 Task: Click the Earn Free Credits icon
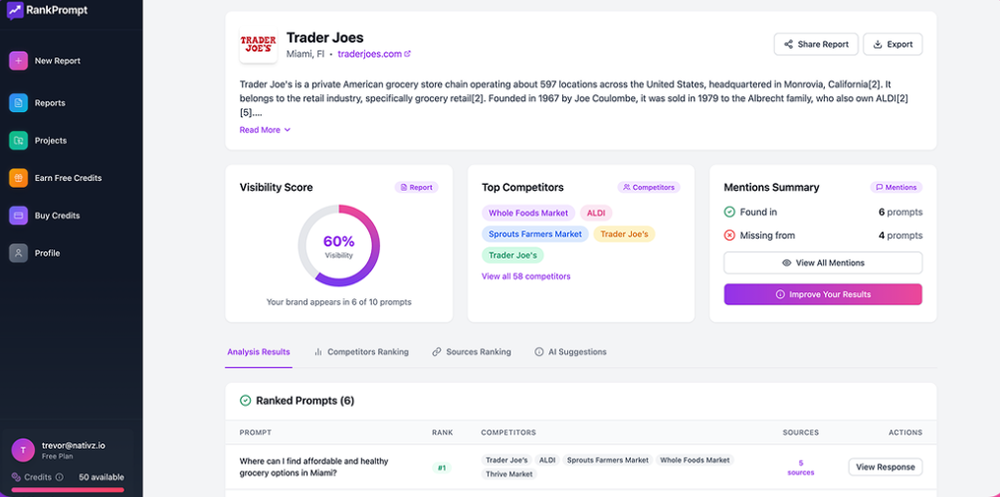click(18, 178)
